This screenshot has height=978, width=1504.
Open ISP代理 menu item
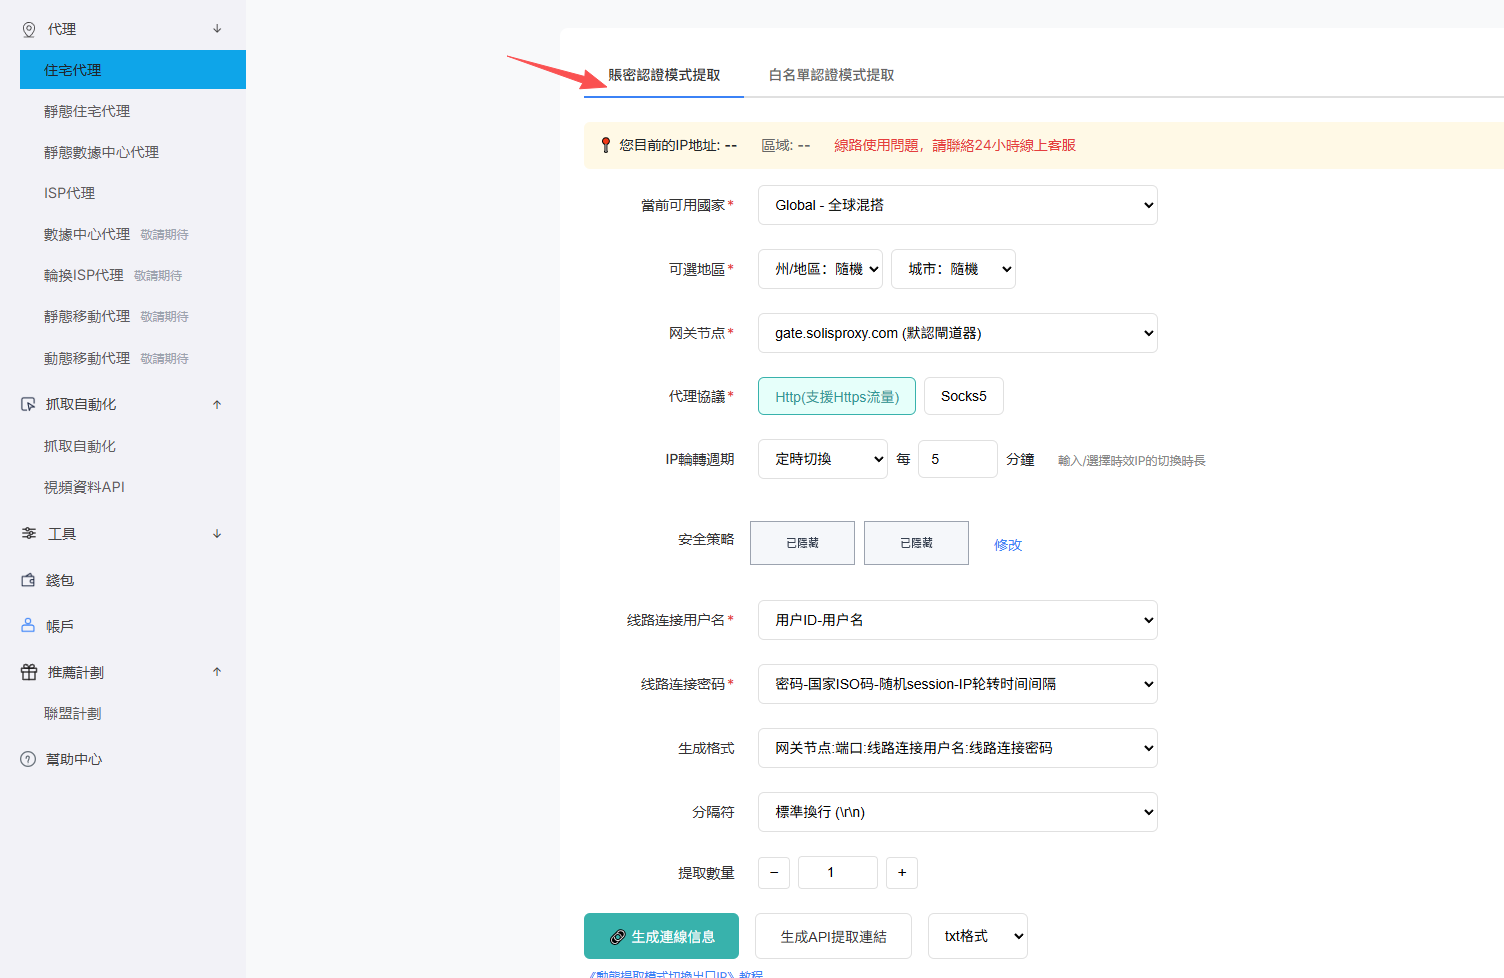[69, 193]
